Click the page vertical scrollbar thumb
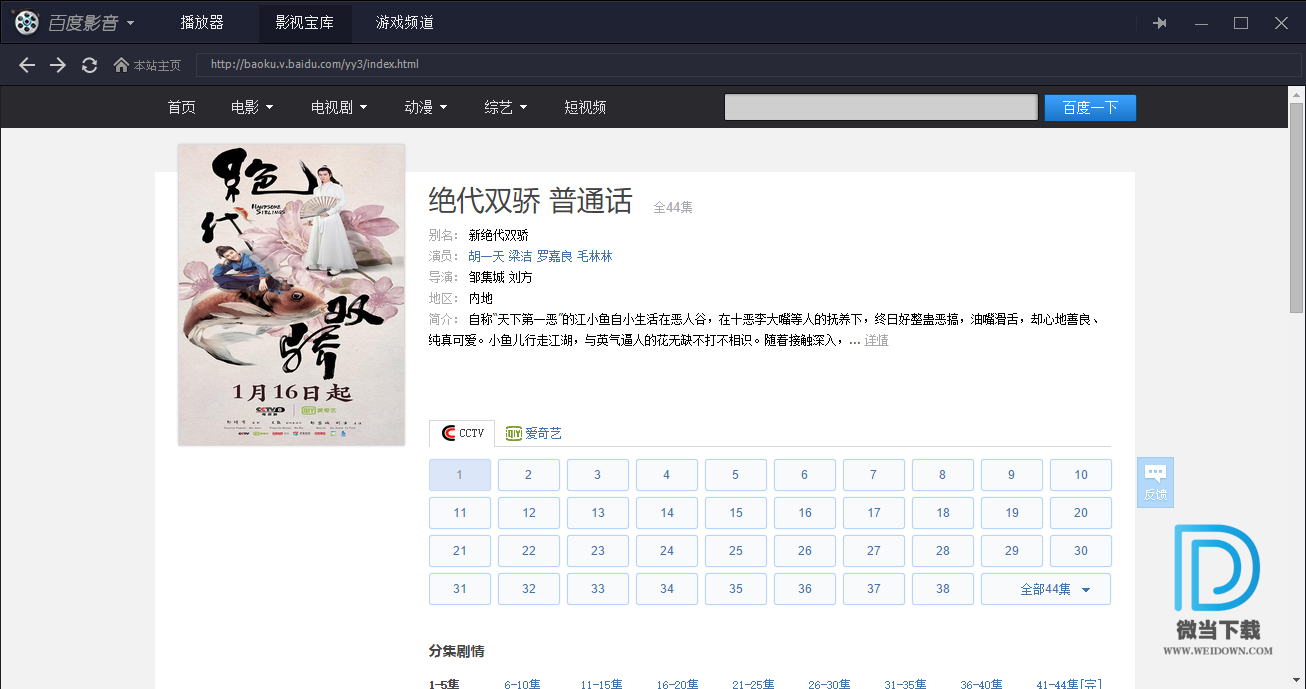The width and height of the screenshot is (1306, 689). (x=1296, y=207)
